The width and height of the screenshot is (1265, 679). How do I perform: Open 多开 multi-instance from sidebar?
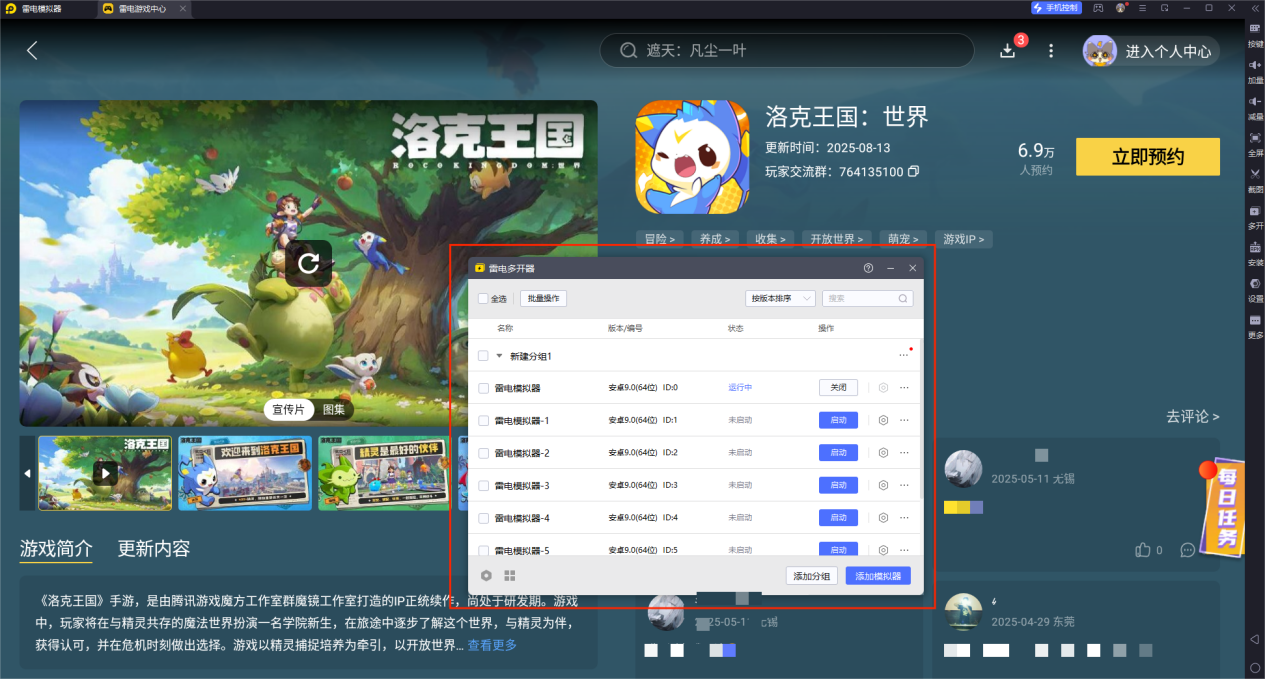coord(1255,215)
